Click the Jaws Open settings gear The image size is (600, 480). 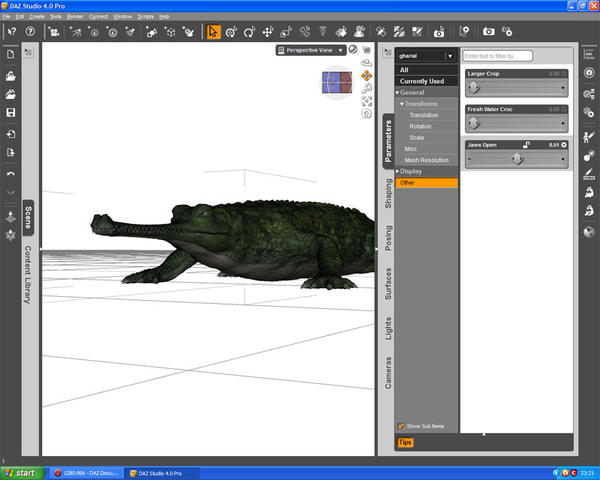[564, 145]
